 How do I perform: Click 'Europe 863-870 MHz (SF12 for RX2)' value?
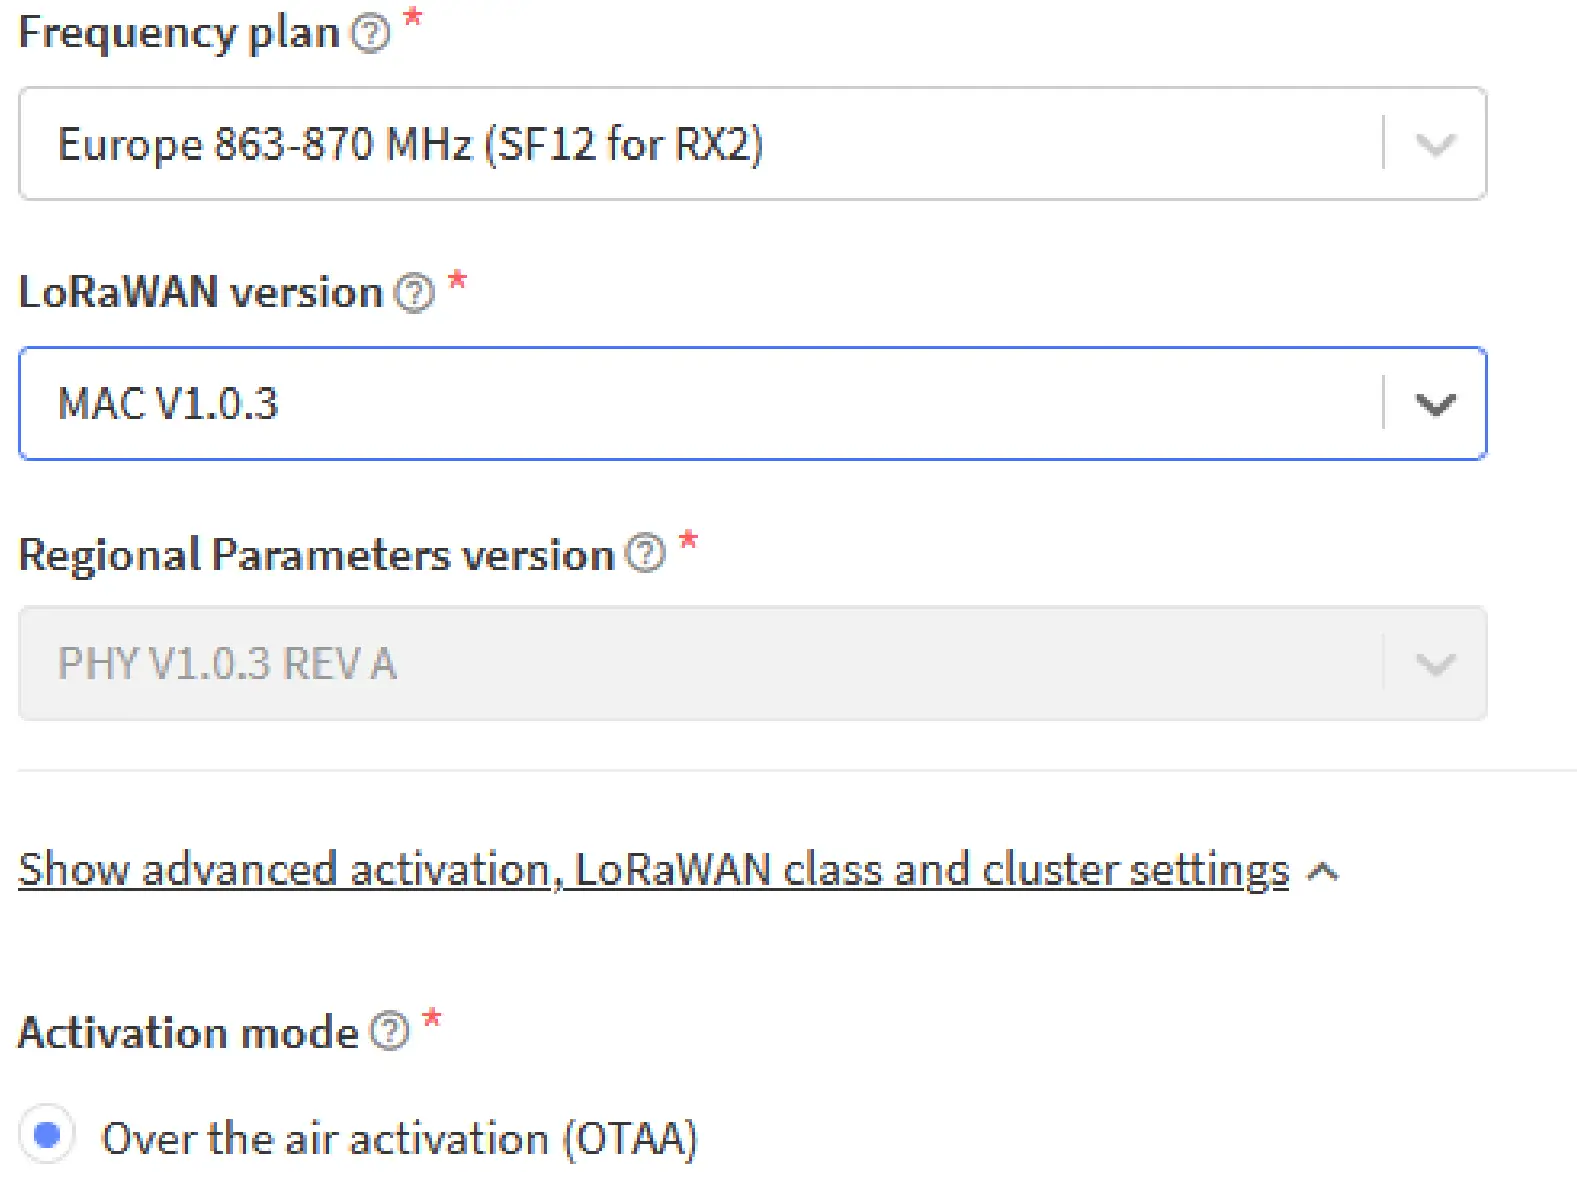click(x=410, y=145)
